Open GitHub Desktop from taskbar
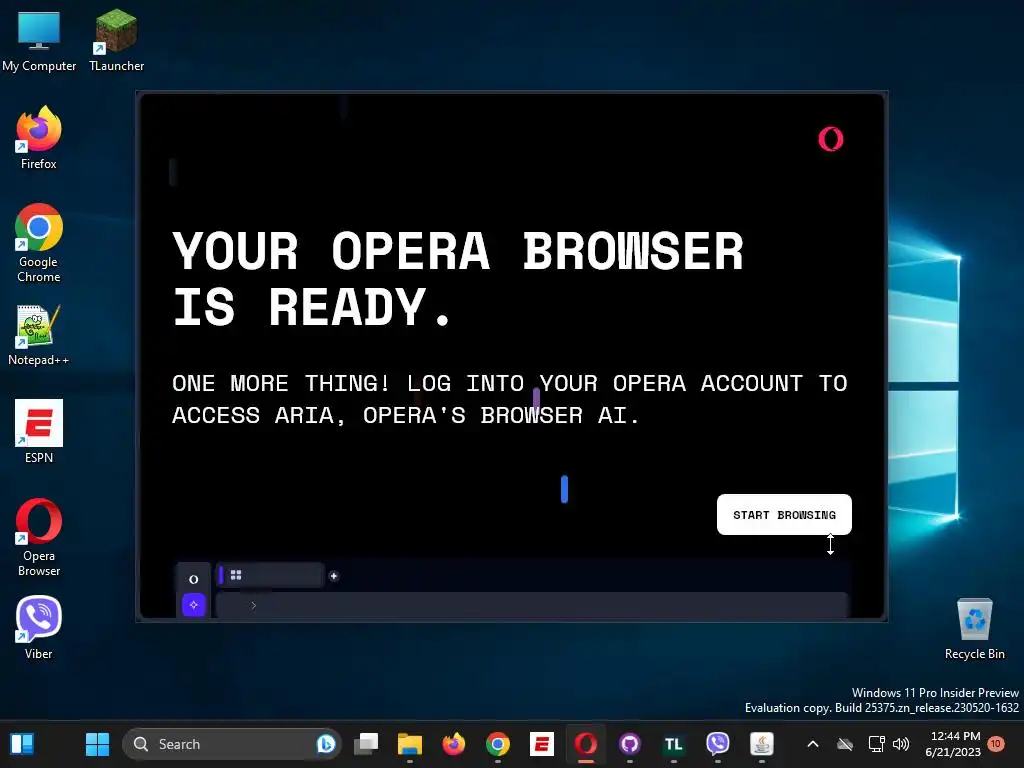 tap(630, 744)
